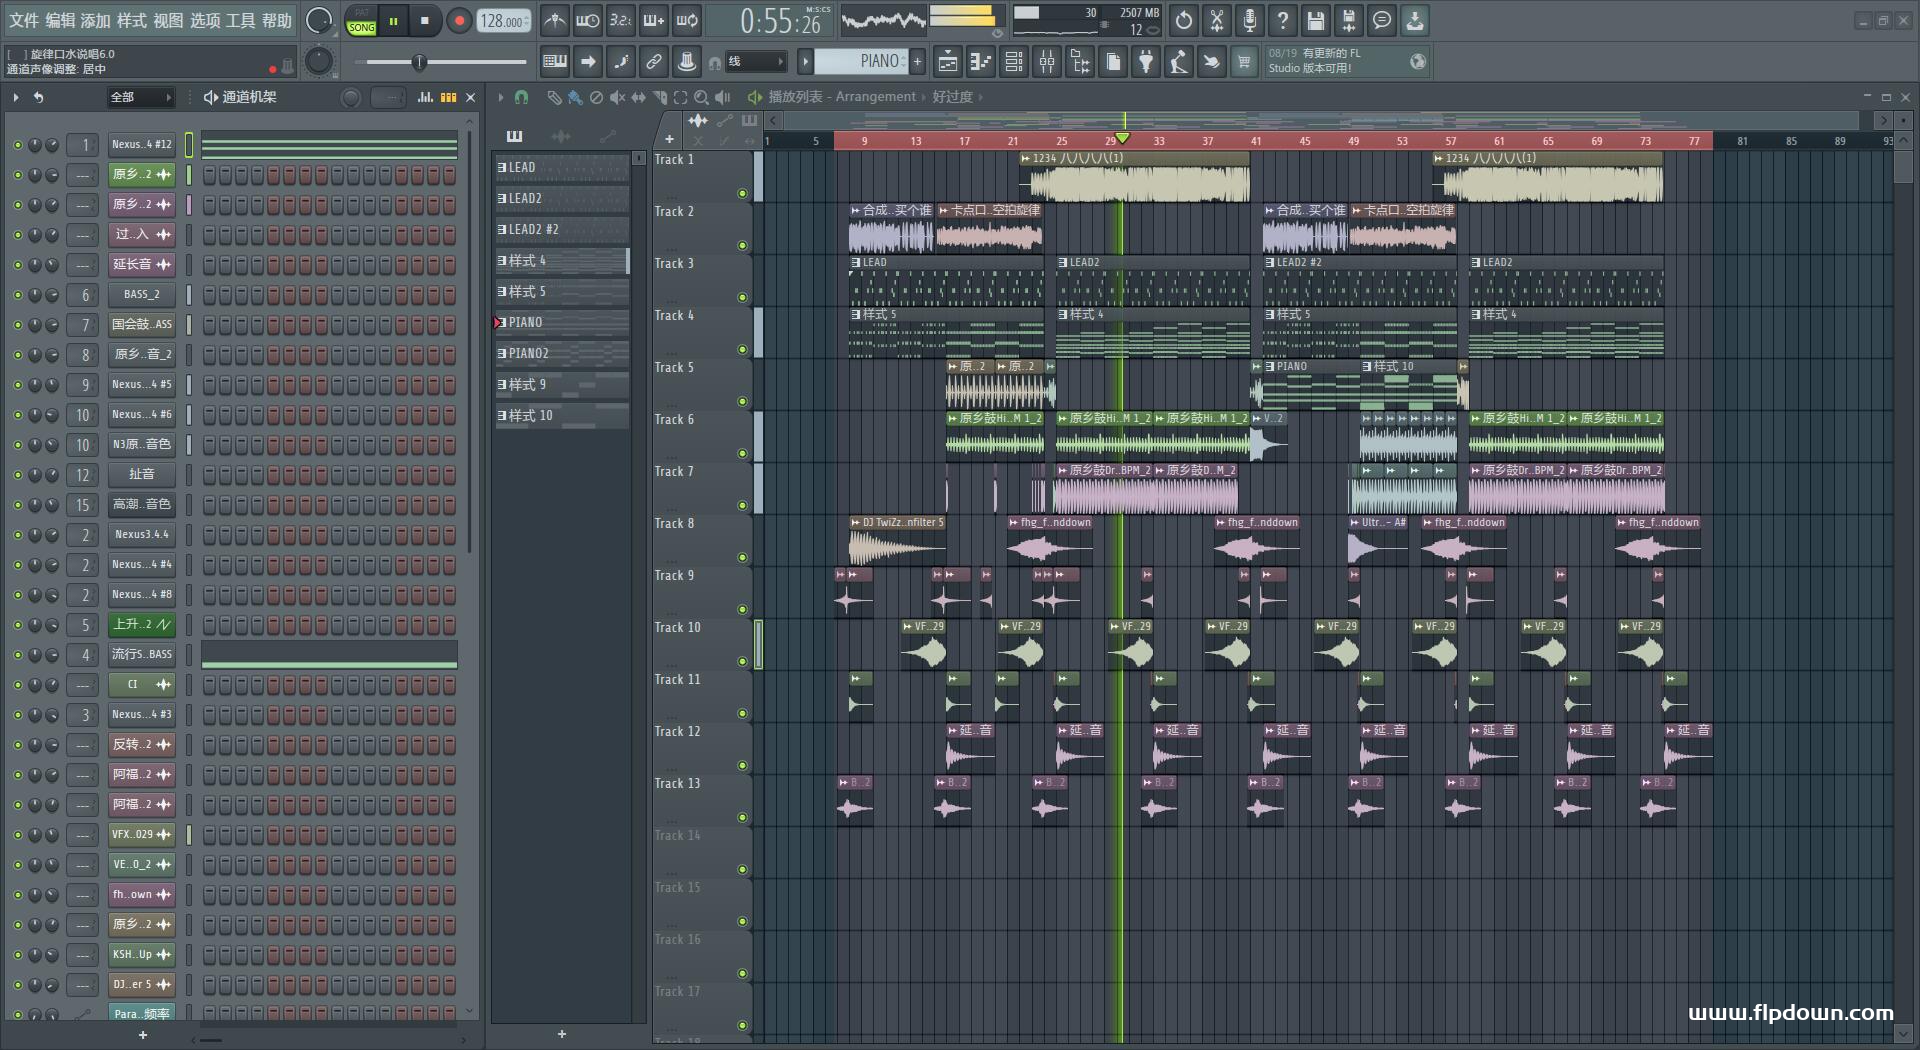Select the playlist zoom tool
The image size is (1920, 1050).
pos(701,97)
